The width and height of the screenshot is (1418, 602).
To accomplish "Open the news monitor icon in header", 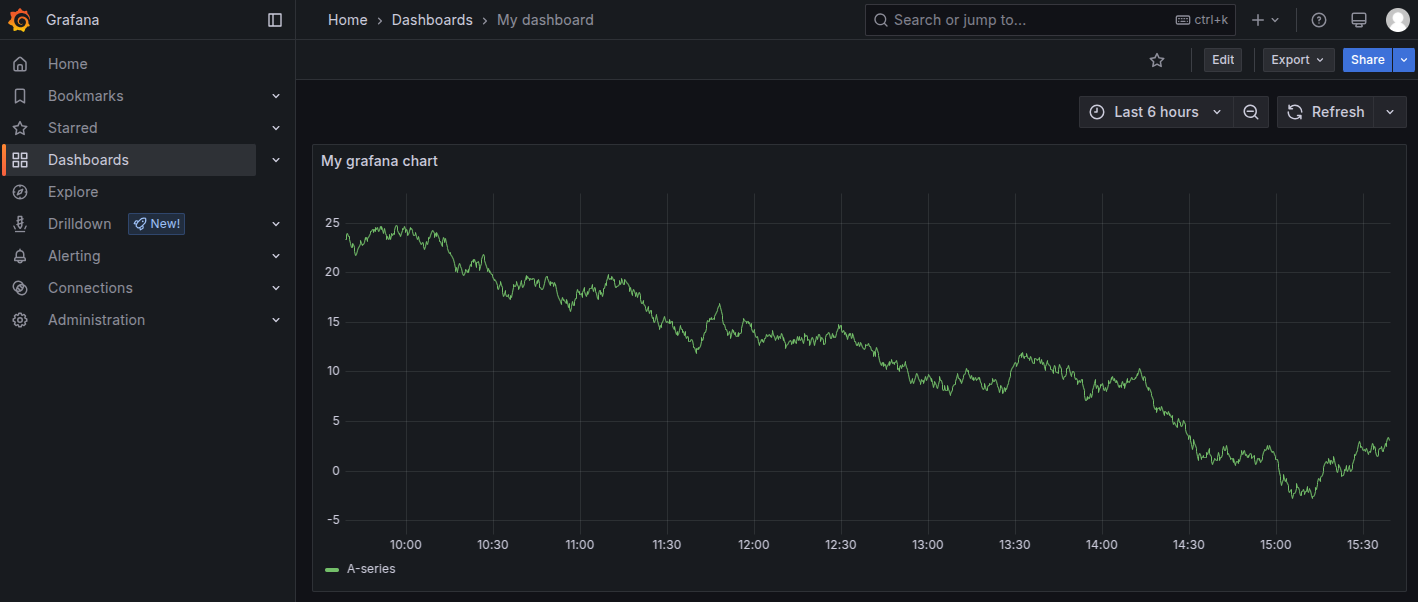I will pos(1358,20).
